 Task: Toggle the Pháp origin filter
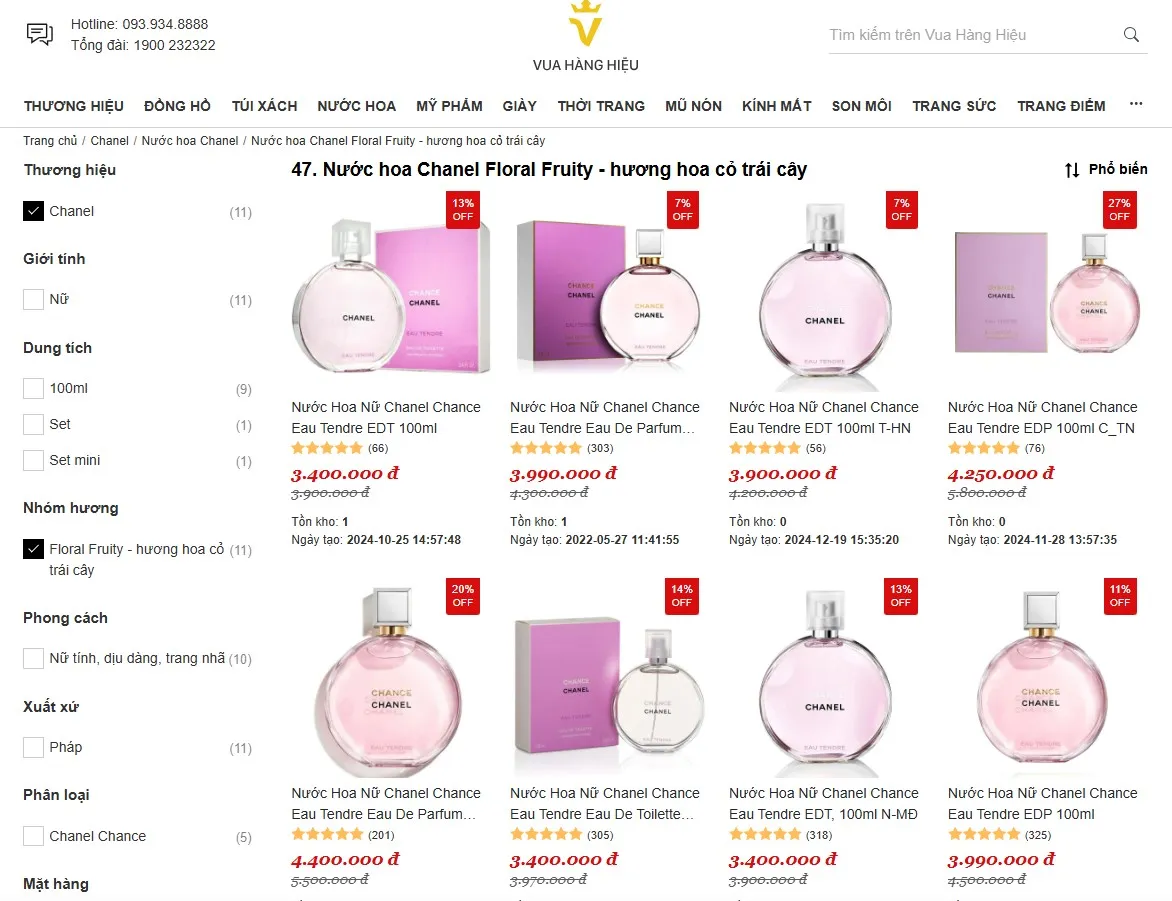point(31,747)
